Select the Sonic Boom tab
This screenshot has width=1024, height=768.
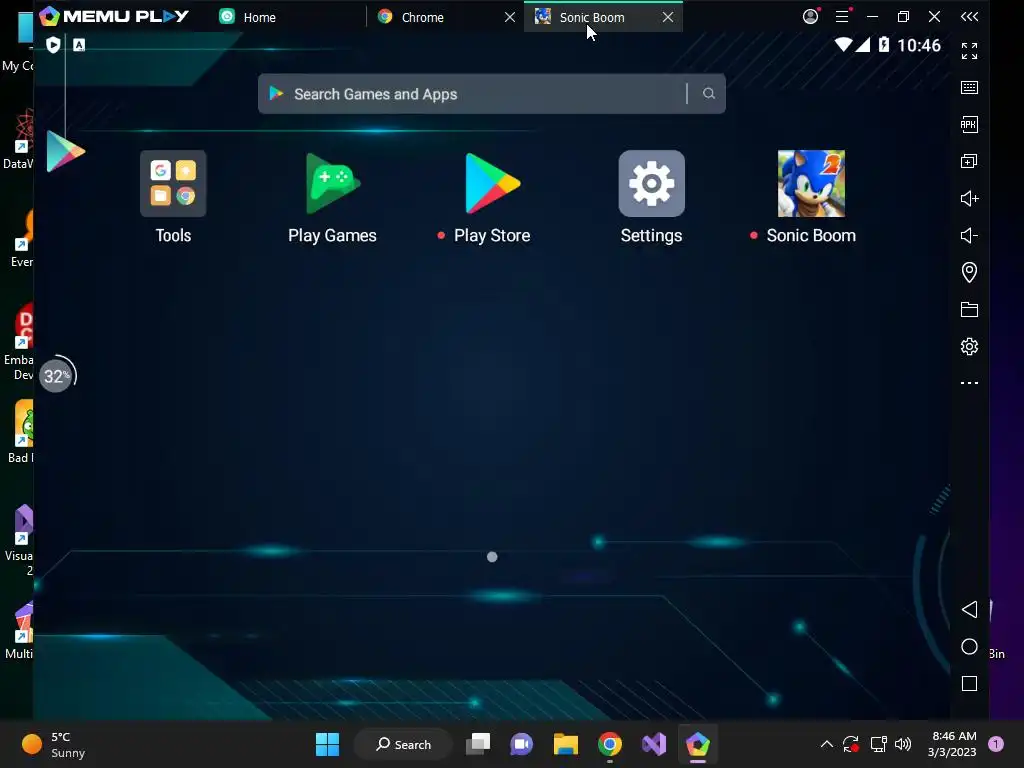pyautogui.click(x=592, y=17)
